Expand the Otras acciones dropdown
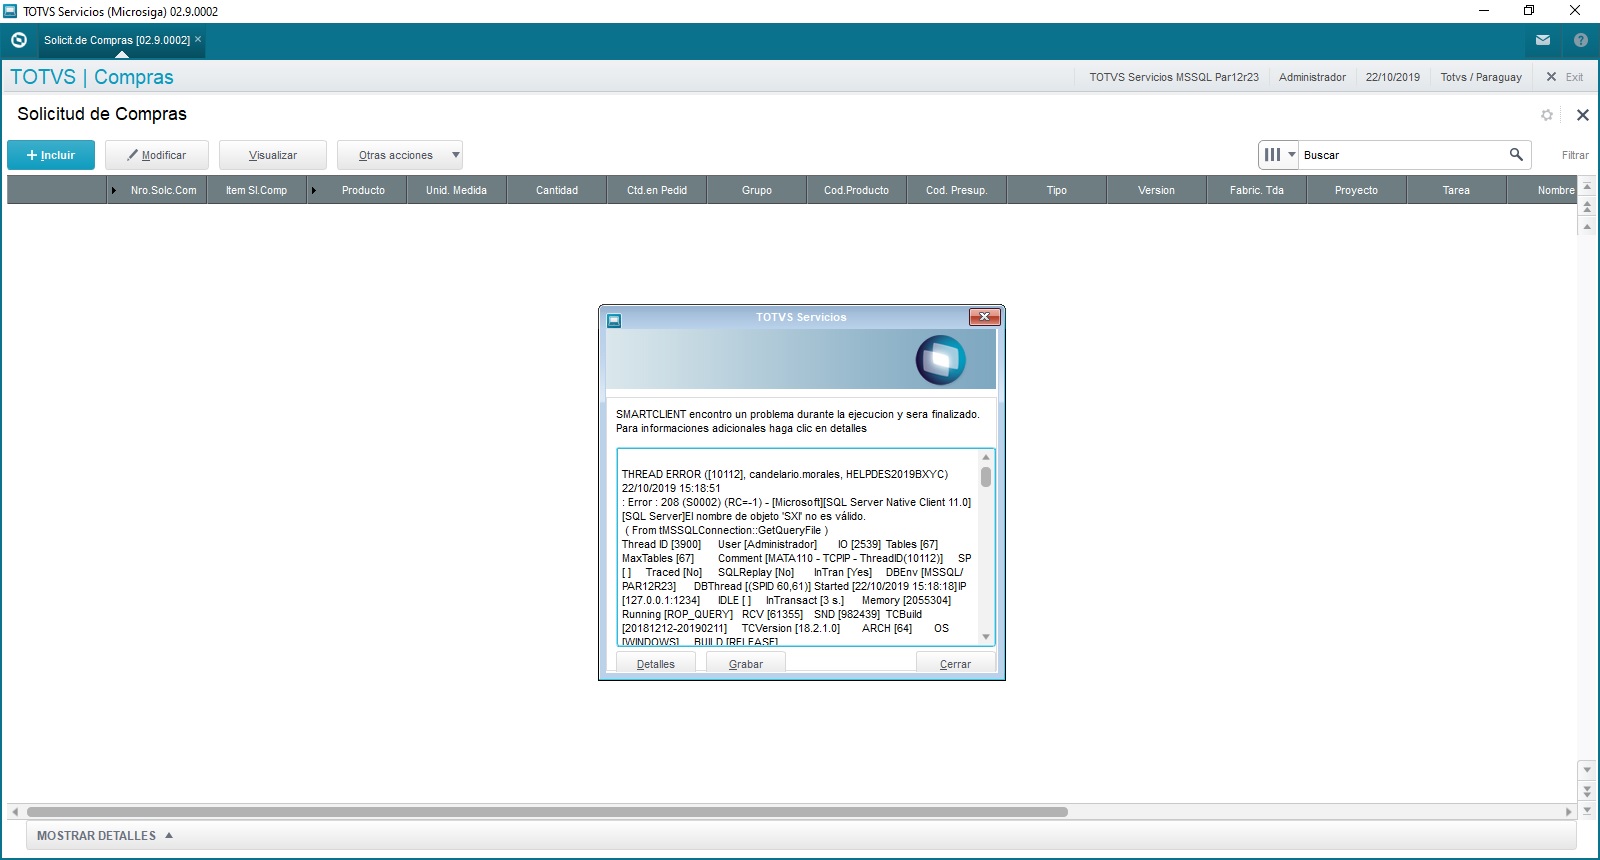1600x860 pixels. point(400,155)
